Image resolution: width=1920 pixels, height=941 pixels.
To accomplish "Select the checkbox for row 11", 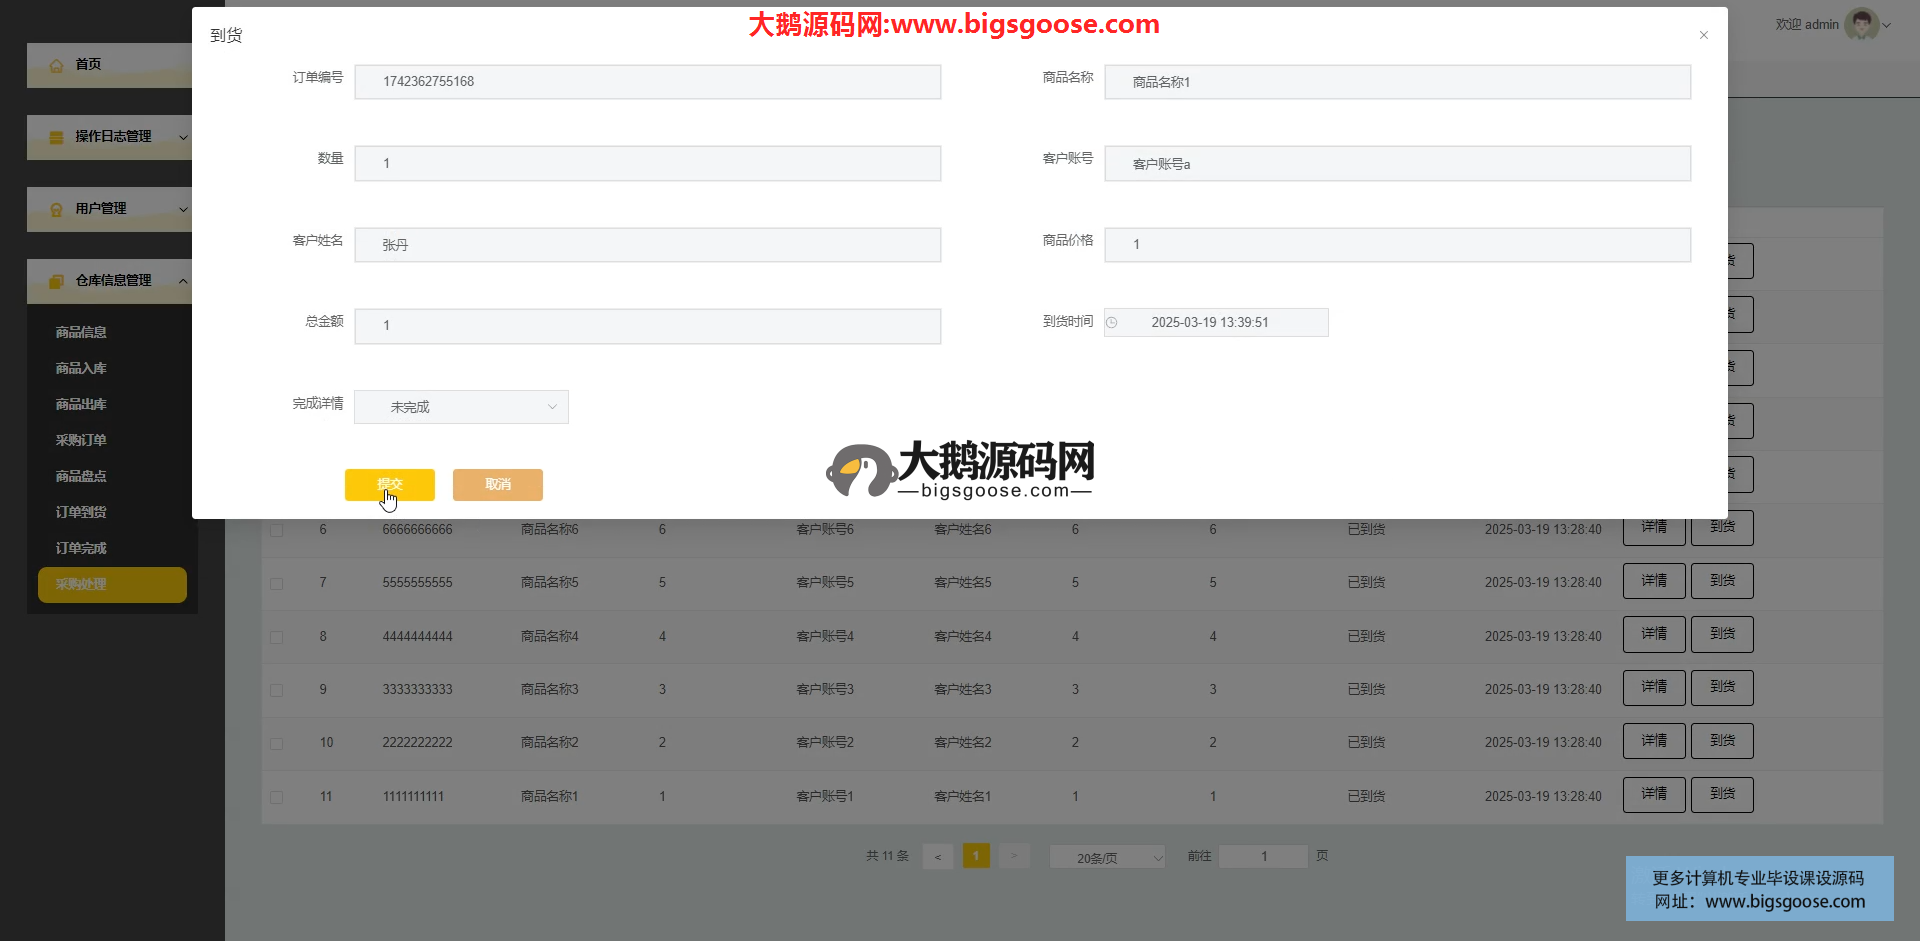I will point(277,798).
